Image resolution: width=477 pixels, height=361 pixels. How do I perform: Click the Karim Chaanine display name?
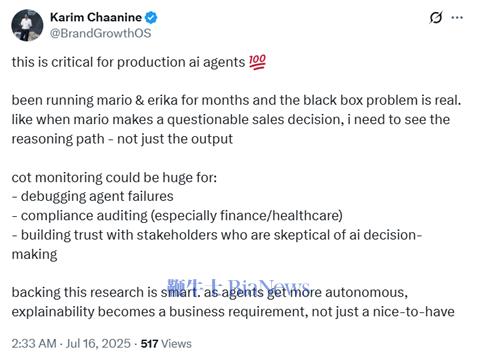point(96,17)
